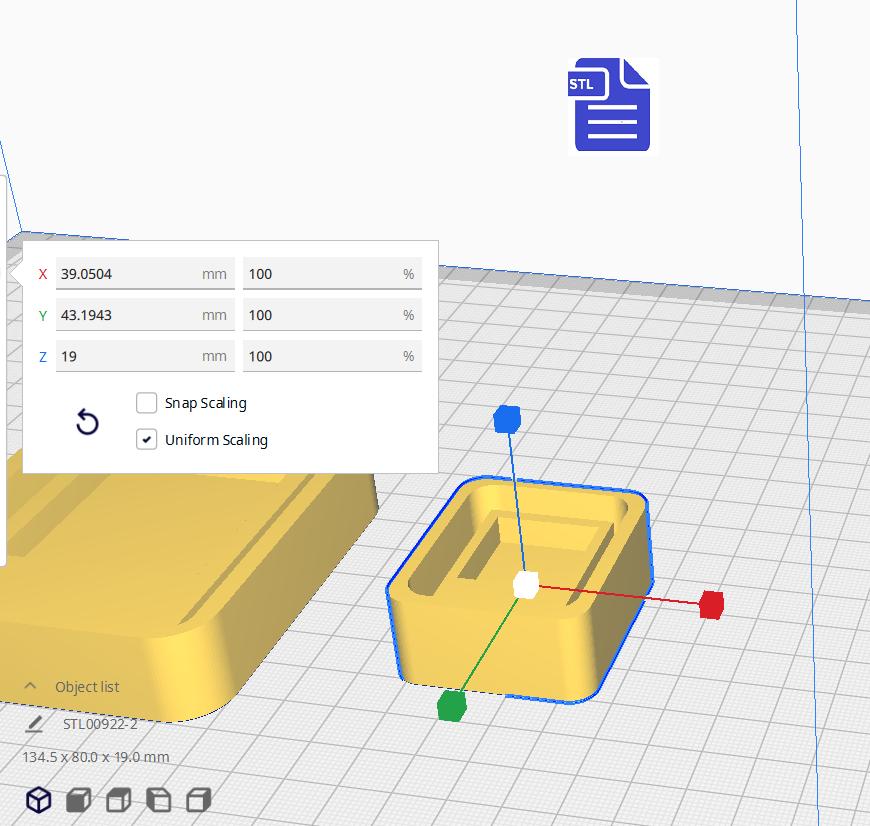Collapse the Object list panel
This screenshot has height=826, width=870.
pyautogui.click(x=28, y=687)
